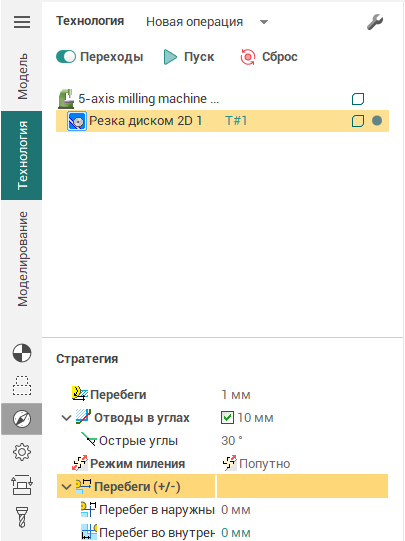
Task: Select the compass strategy sidebar icon
Action: pyautogui.click(x=22, y=419)
